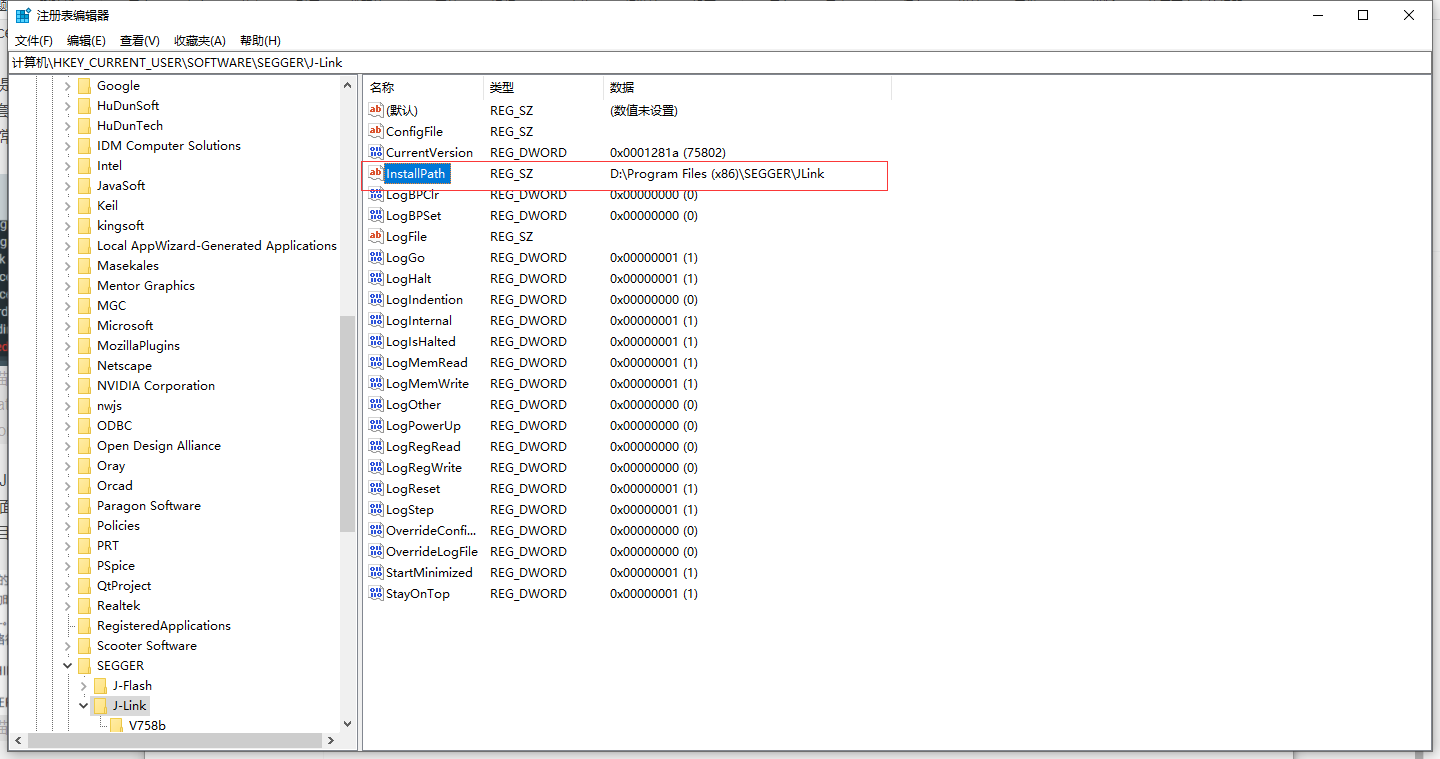Select the IDM Computer Solutions key
The height and width of the screenshot is (759, 1440).
[169, 145]
